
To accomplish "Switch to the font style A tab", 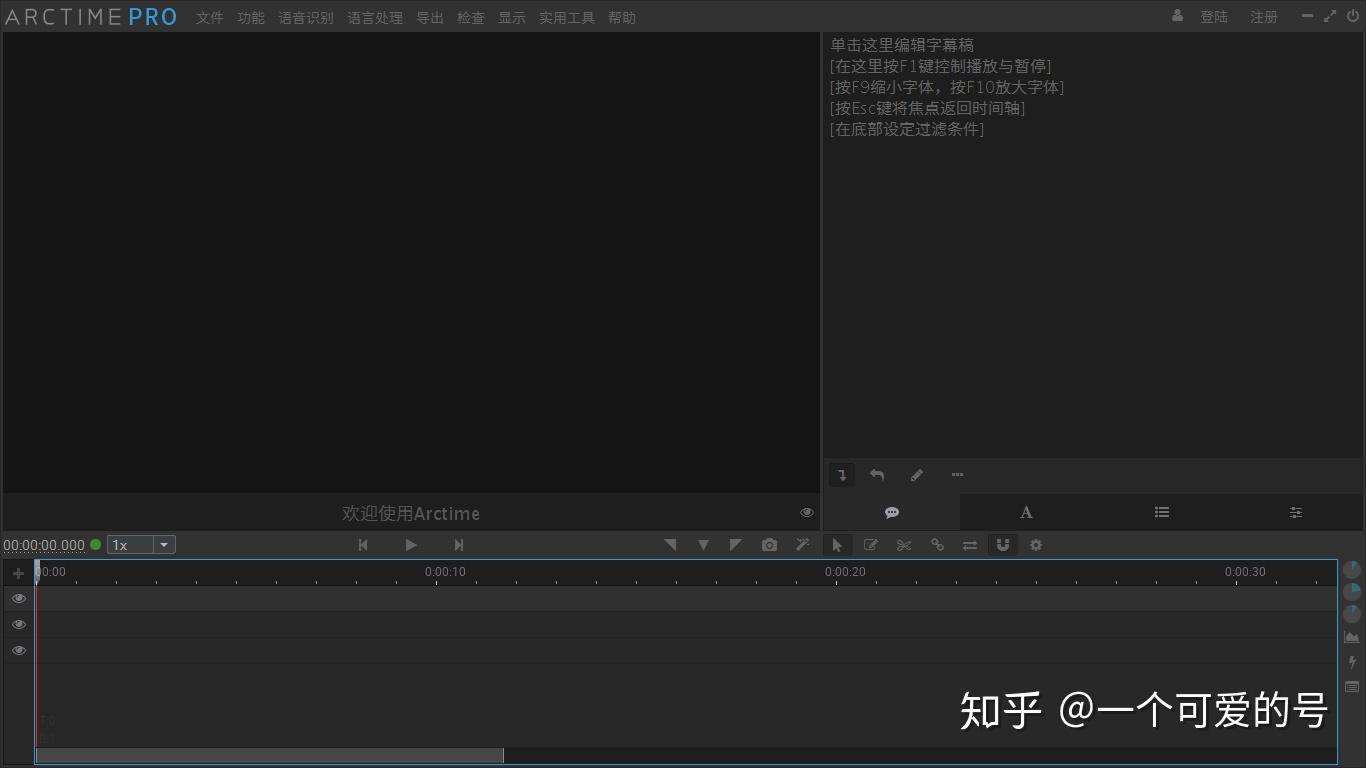I will tap(1026, 512).
